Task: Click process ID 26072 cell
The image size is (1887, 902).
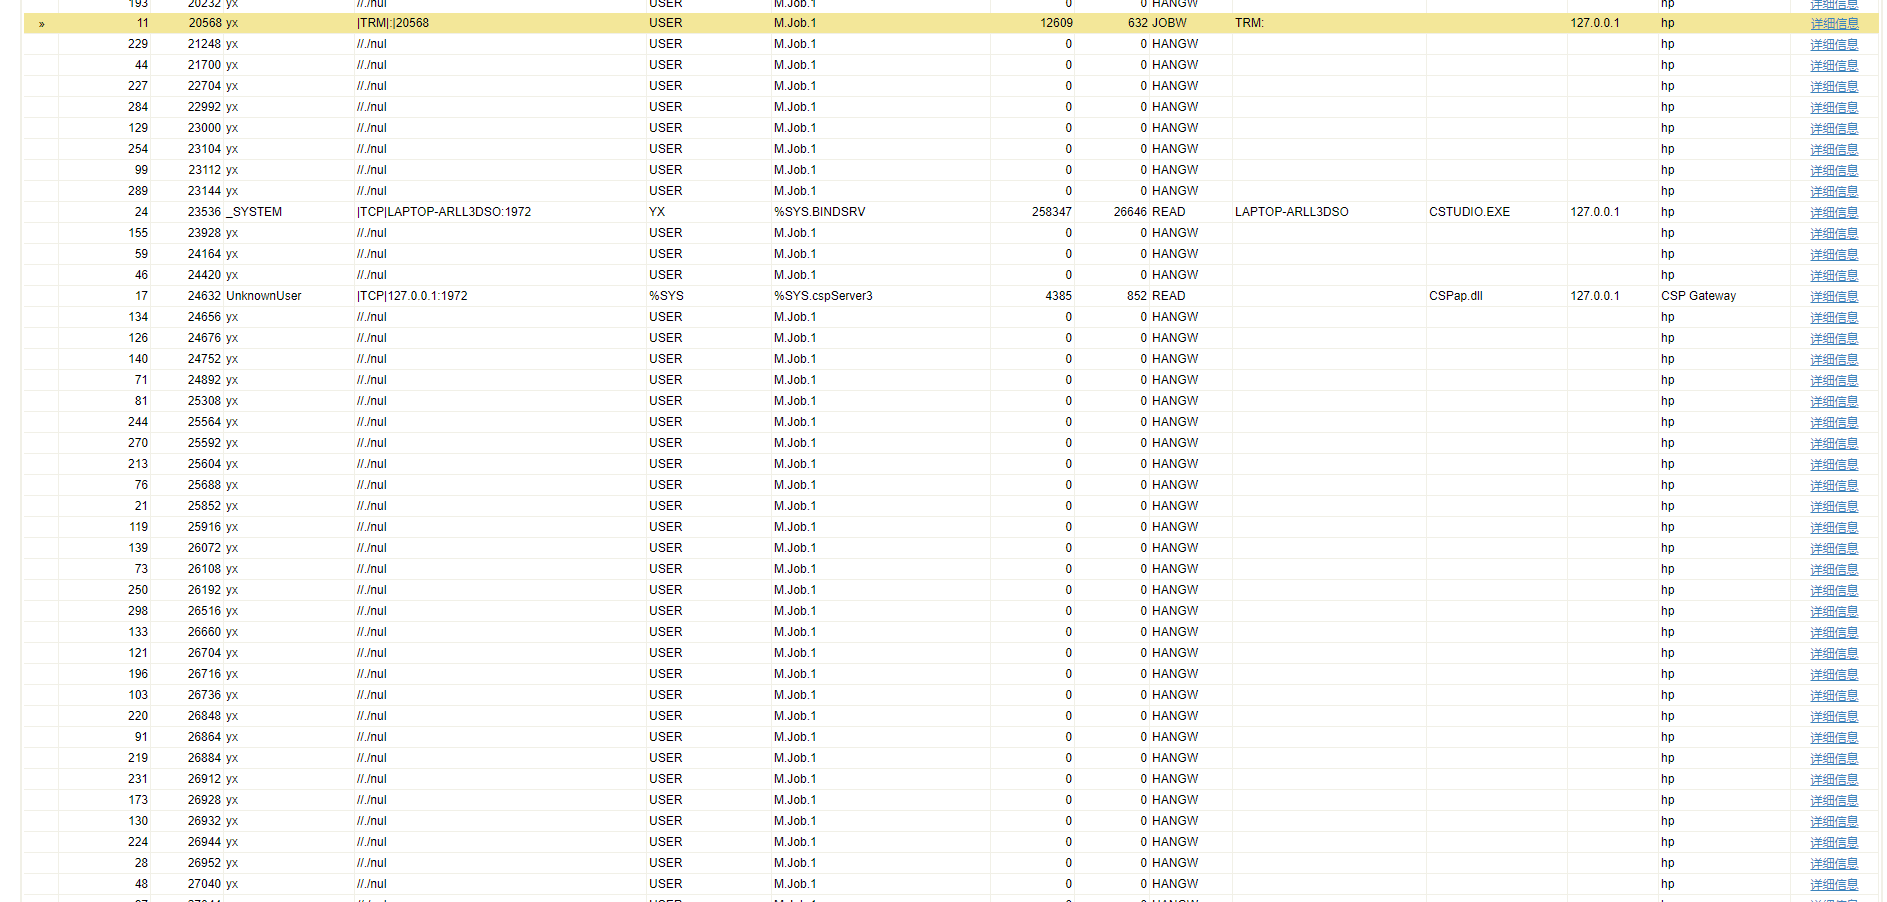Action: click(204, 548)
